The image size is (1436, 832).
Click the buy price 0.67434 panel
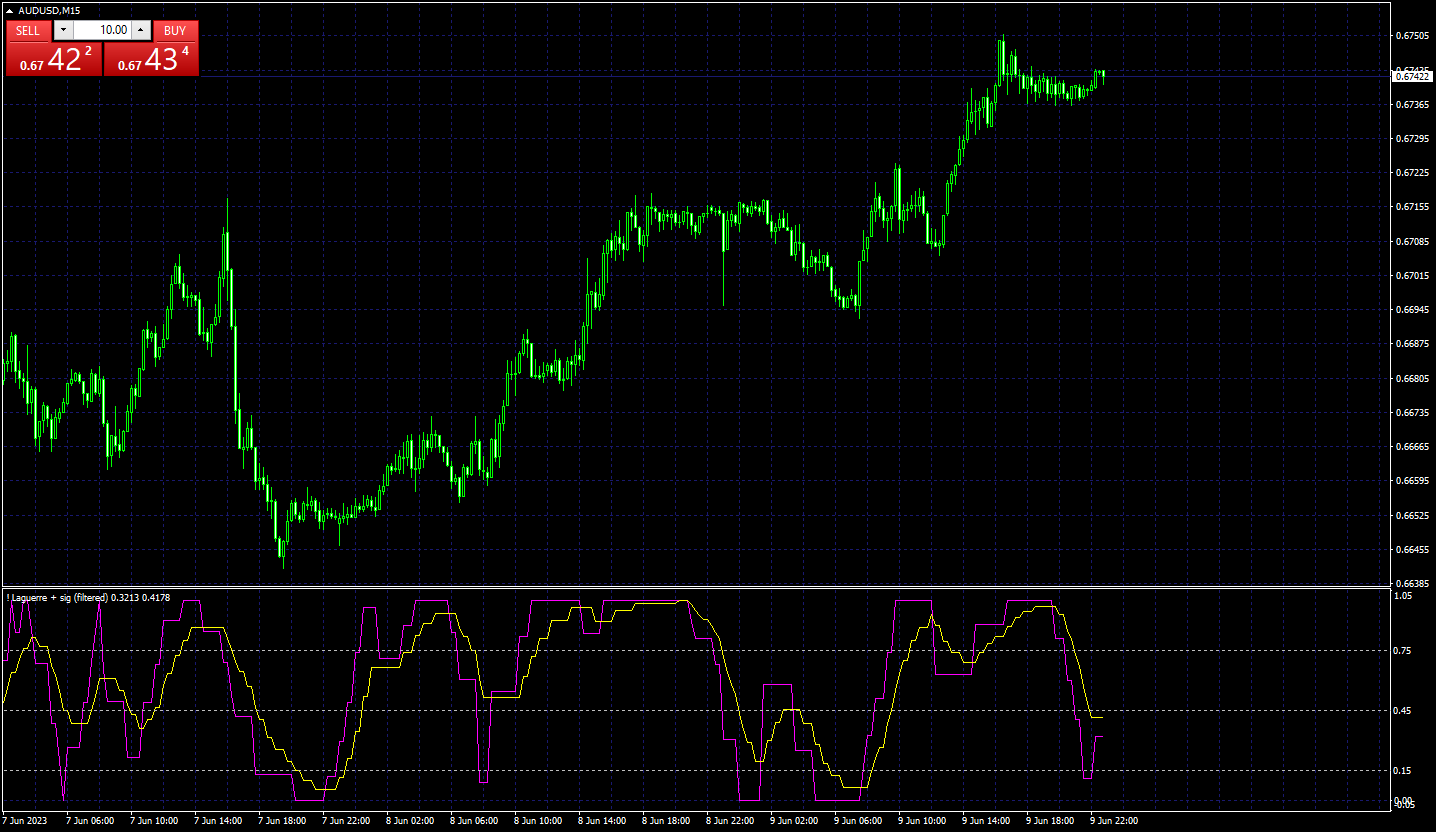click(151, 59)
